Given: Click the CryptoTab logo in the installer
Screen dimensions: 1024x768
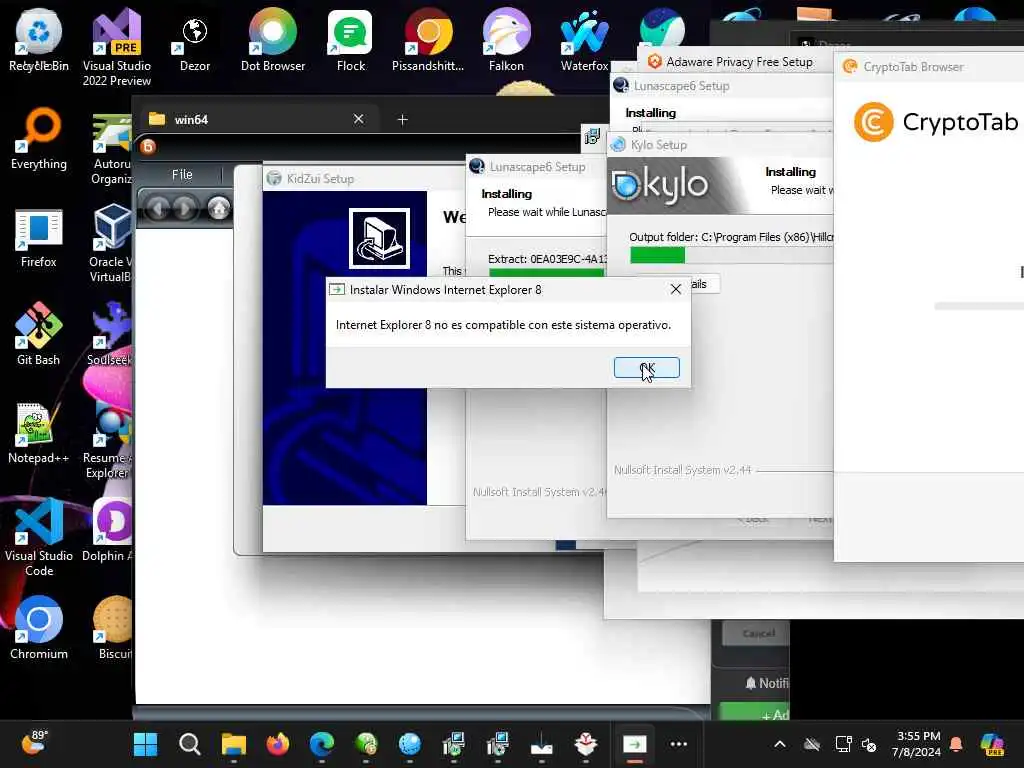Looking at the screenshot, I should (x=936, y=122).
